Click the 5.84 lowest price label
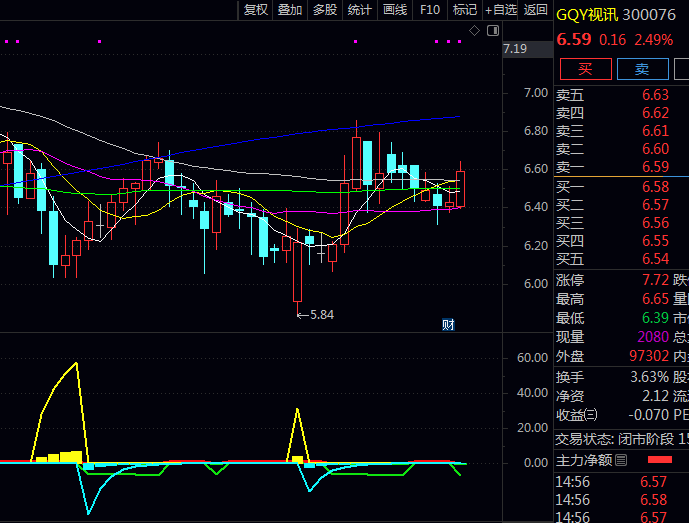 pyautogui.click(x=321, y=314)
